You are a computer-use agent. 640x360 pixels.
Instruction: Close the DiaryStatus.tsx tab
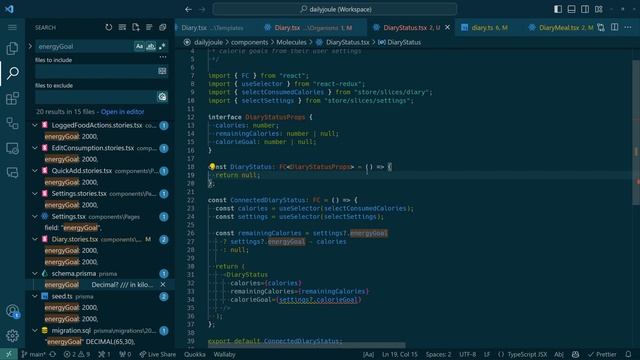[447, 27]
